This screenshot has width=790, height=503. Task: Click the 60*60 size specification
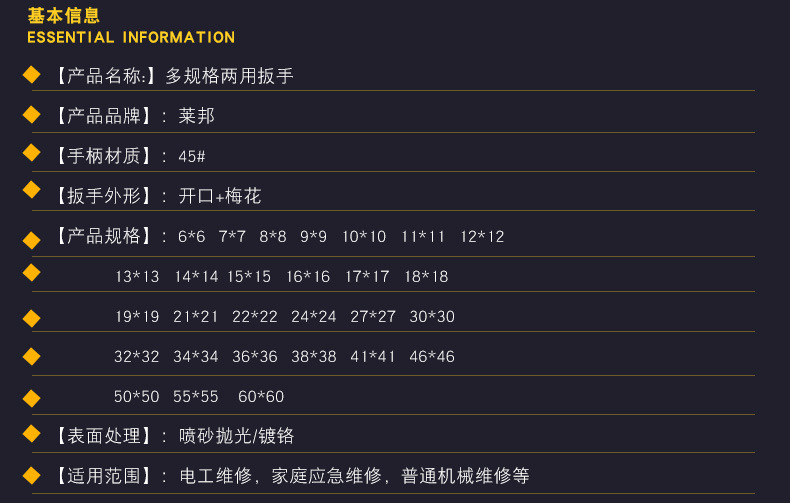pos(261,397)
